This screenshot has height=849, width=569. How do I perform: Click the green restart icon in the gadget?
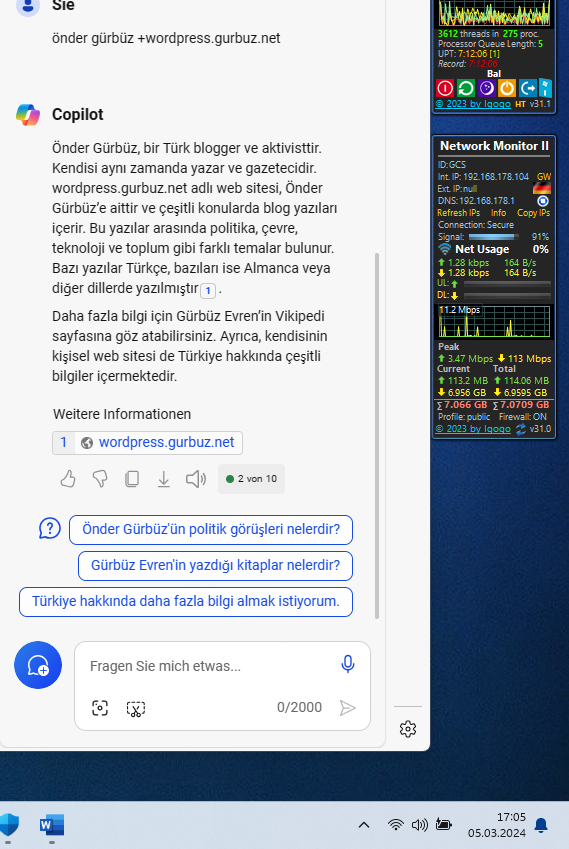click(466, 88)
